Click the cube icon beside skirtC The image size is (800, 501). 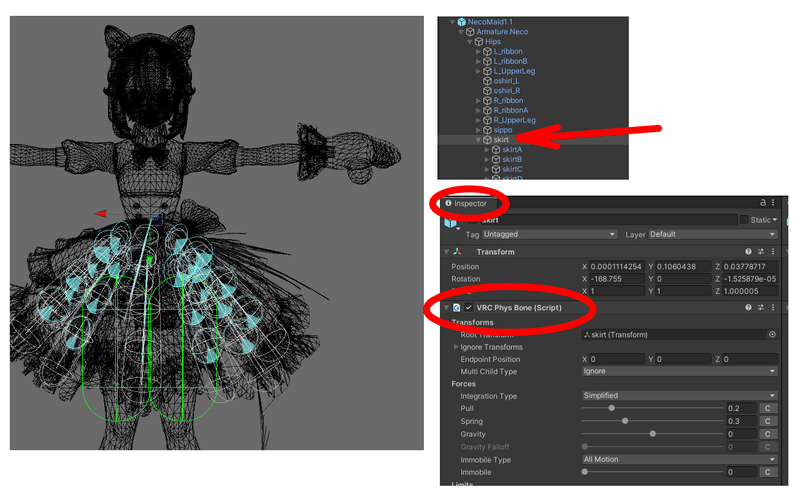point(496,169)
